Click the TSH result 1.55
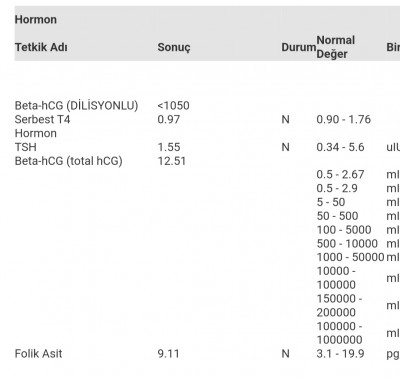The width and height of the screenshot is (400, 379). pos(169,147)
